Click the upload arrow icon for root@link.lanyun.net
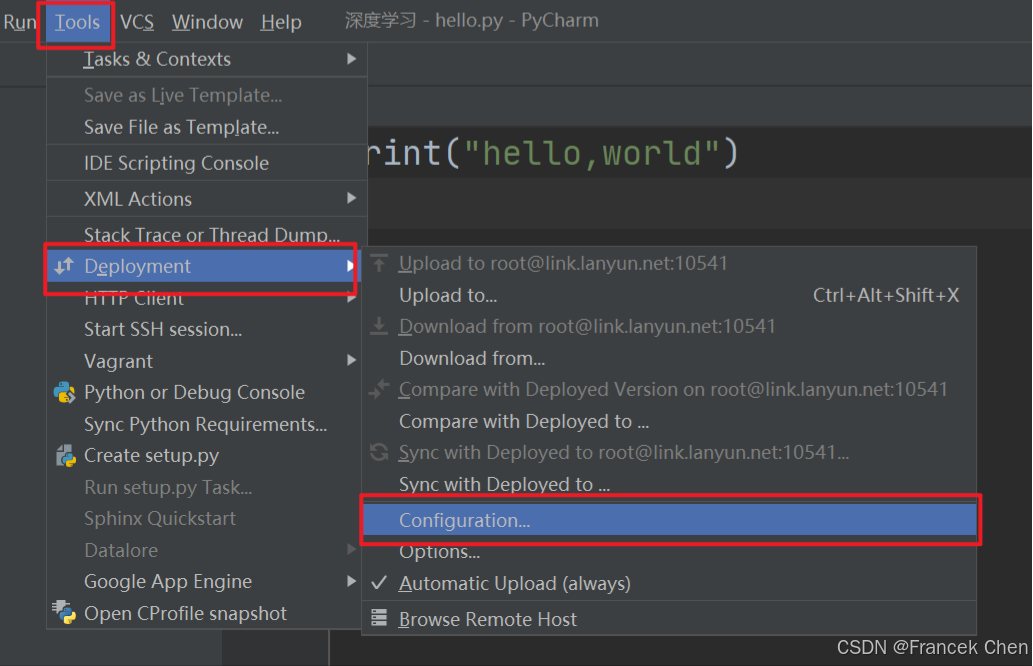Image resolution: width=1033 pixels, height=666 pixels. tap(379, 264)
